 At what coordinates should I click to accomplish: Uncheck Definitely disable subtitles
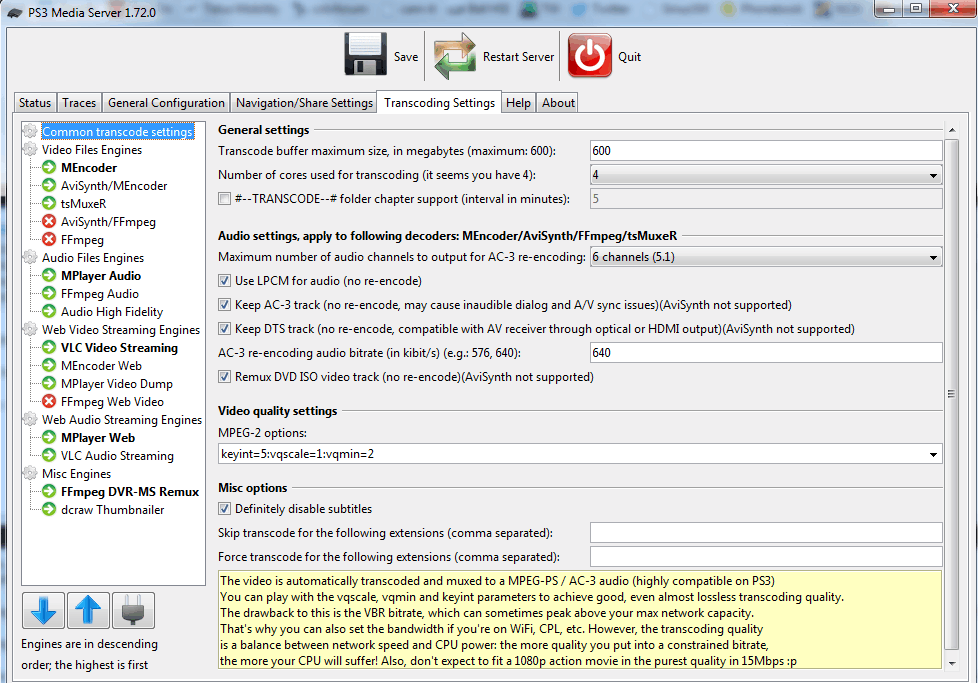[225, 509]
